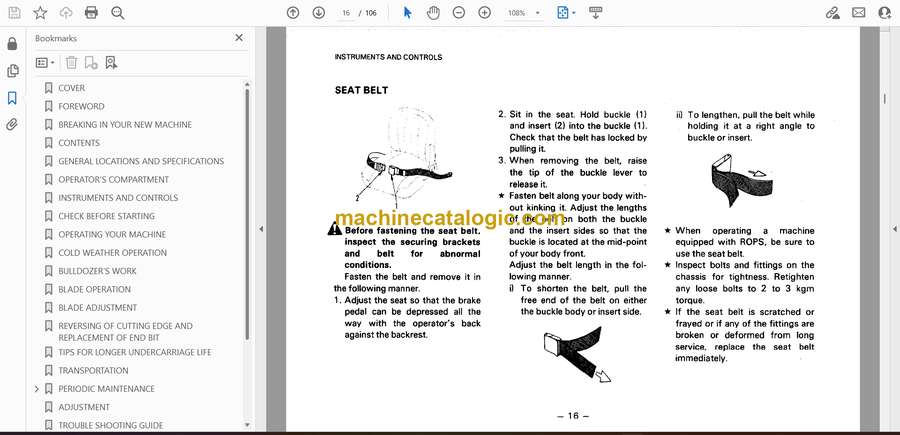The image size is (900, 435).
Task: Open ADJUSTMENT bookmark
Action: point(84,407)
